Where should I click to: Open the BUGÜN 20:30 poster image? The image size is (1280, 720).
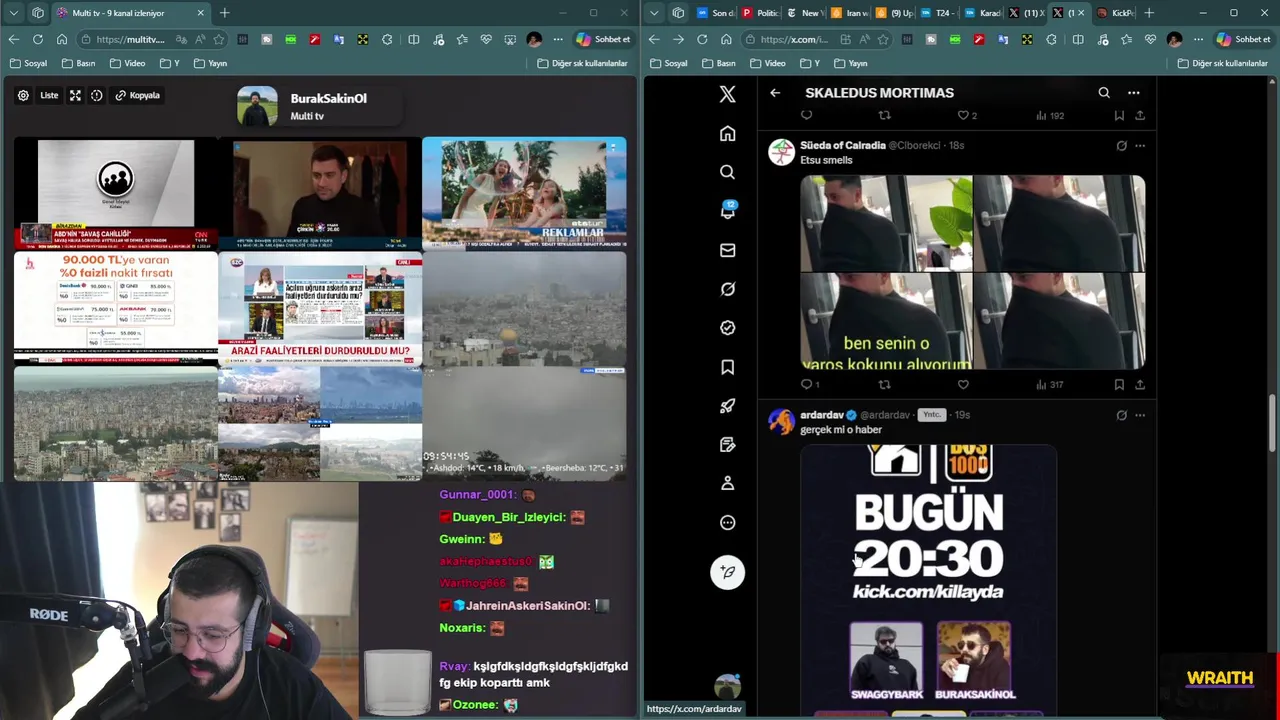click(929, 580)
